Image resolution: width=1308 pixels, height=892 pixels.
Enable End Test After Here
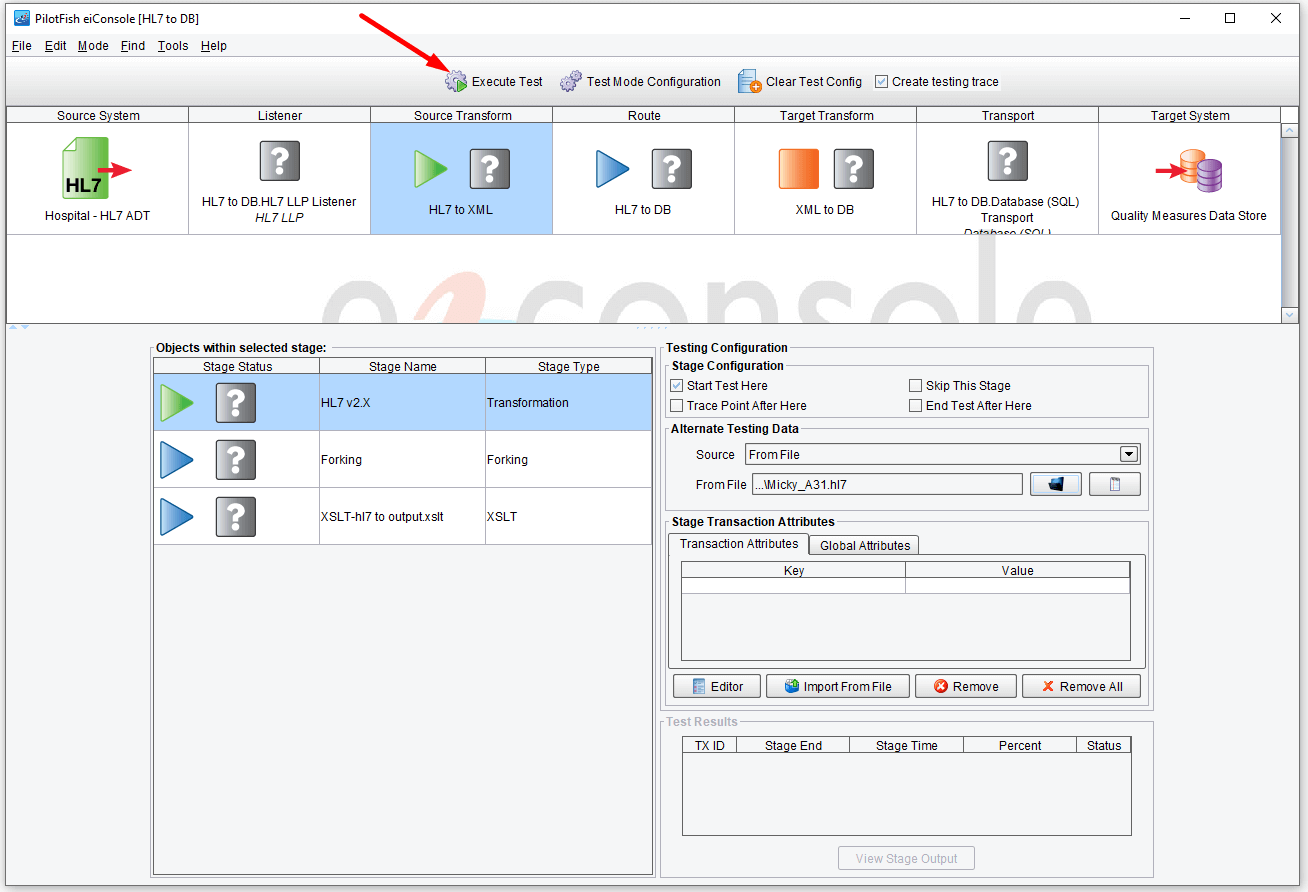click(x=916, y=406)
